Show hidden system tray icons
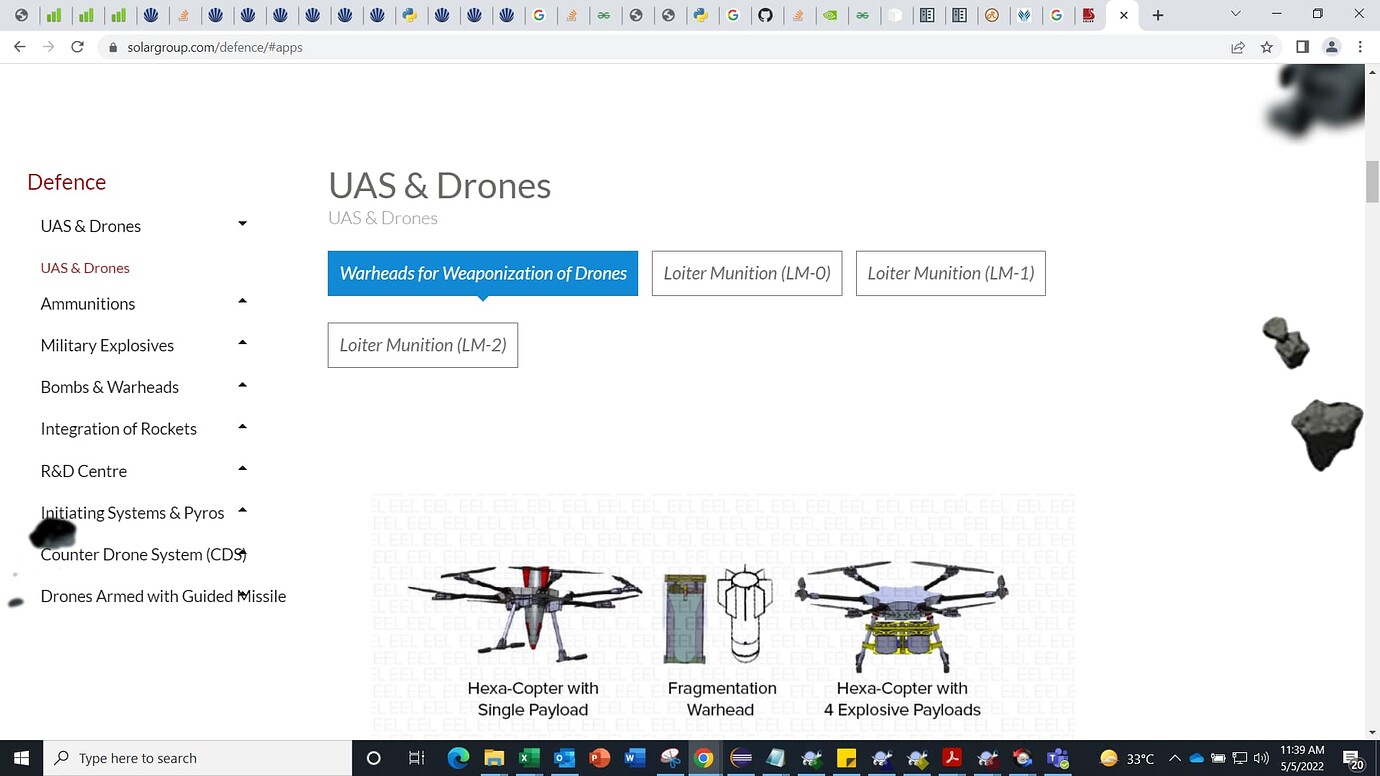Image resolution: width=1380 pixels, height=776 pixels. tap(1175, 758)
